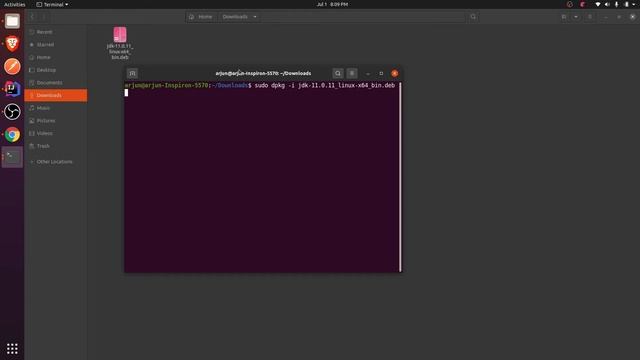
Task: Open the terminal hamburger menu
Action: 352,73
